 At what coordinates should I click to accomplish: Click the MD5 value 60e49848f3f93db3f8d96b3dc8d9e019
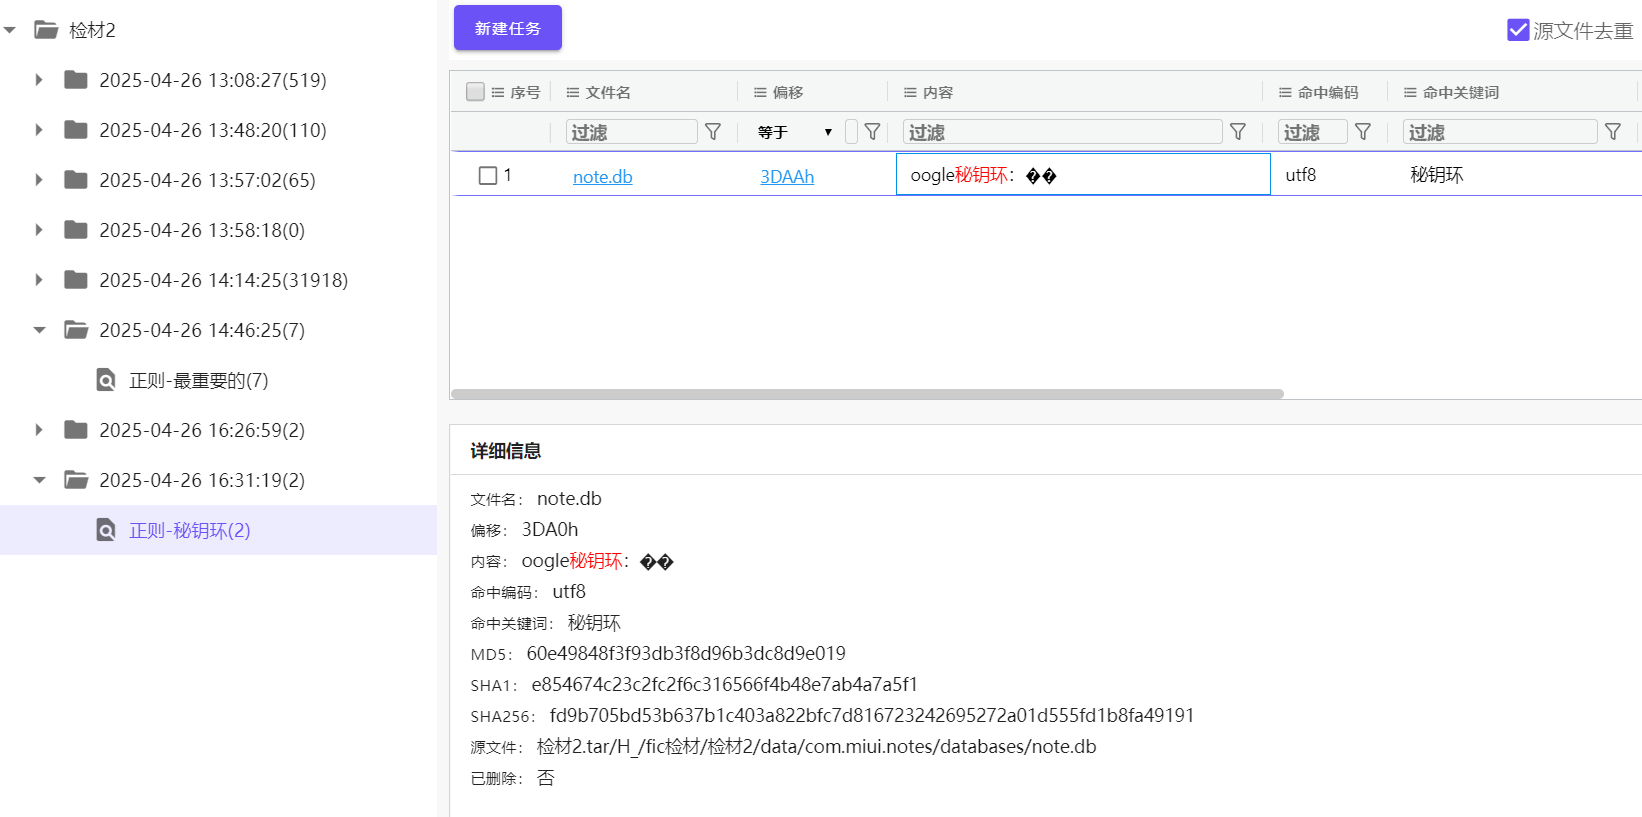click(x=686, y=653)
